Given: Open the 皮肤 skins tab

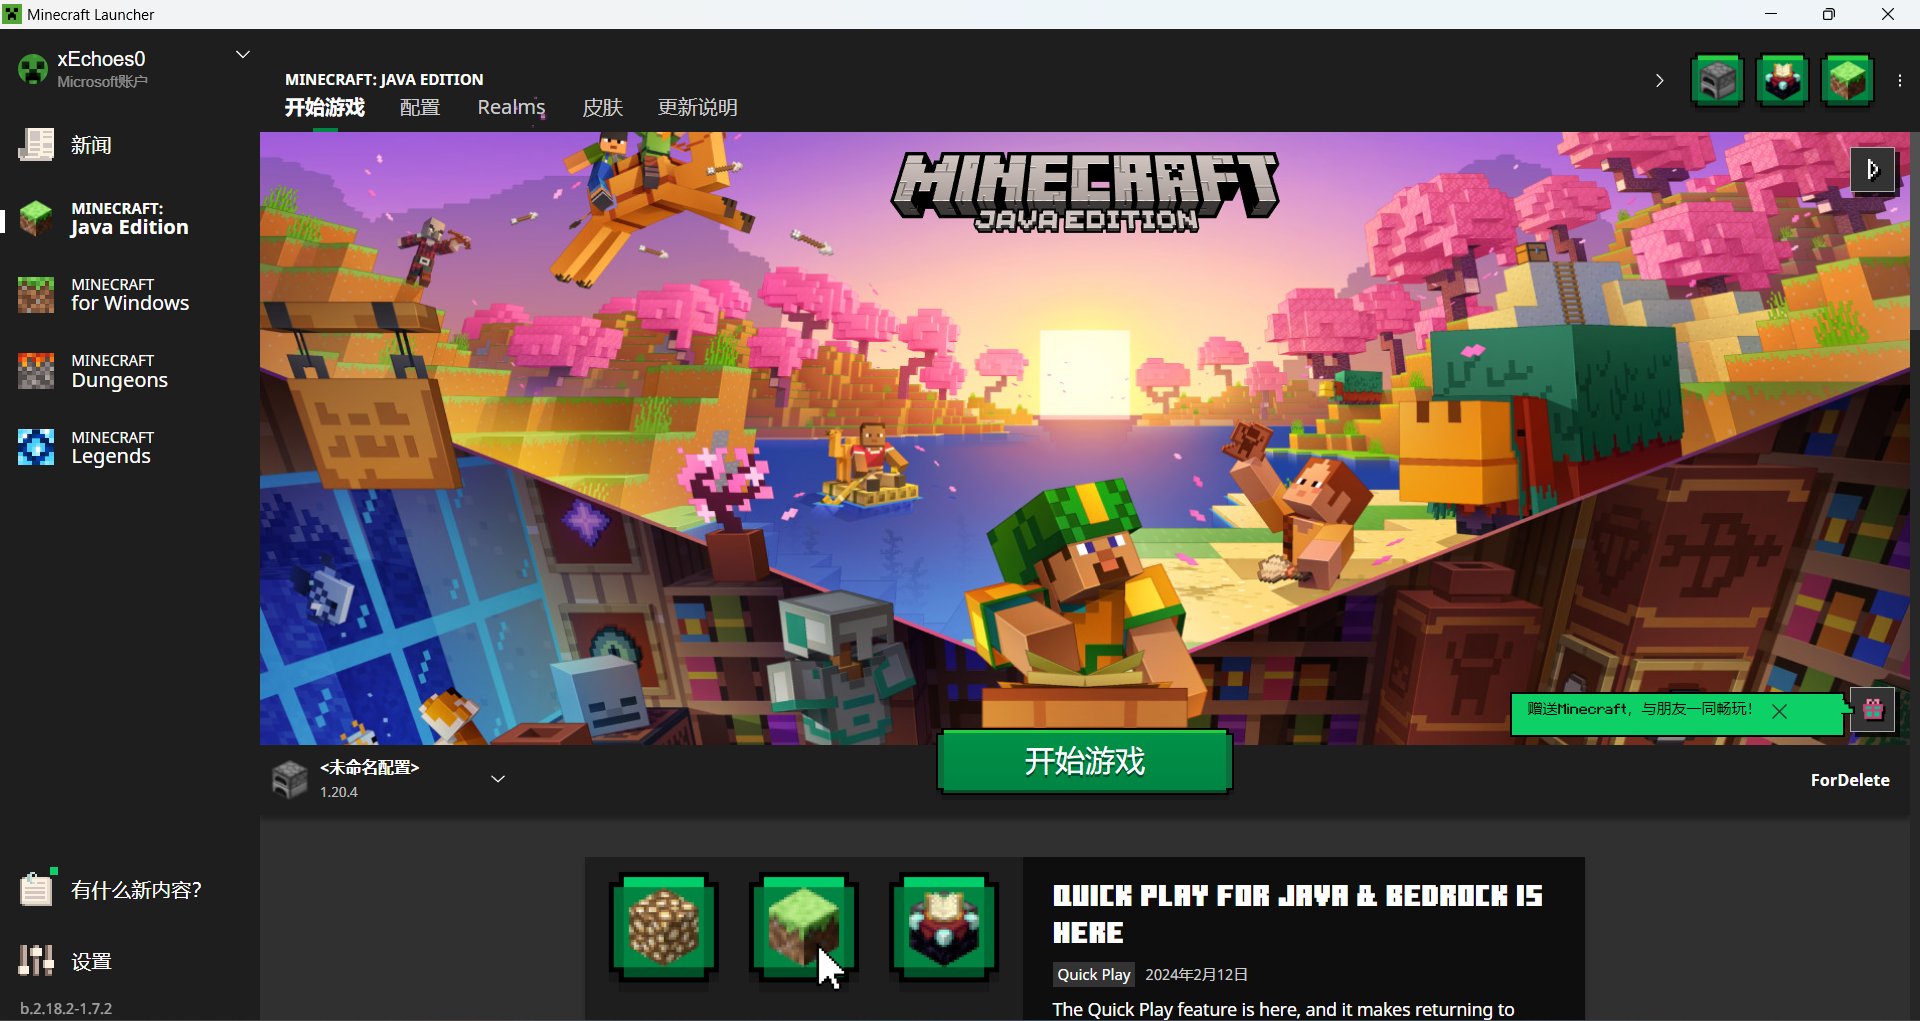Looking at the screenshot, I should click(x=602, y=107).
